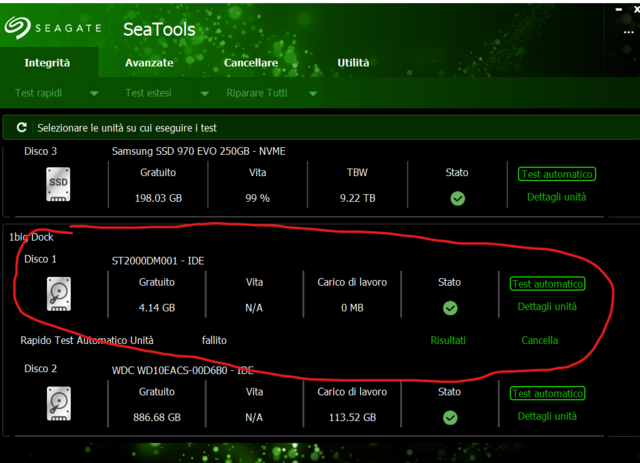Click the Seagate logo icon
Image resolution: width=640 pixels, height=463 pixels.
[x=17, y=27]
